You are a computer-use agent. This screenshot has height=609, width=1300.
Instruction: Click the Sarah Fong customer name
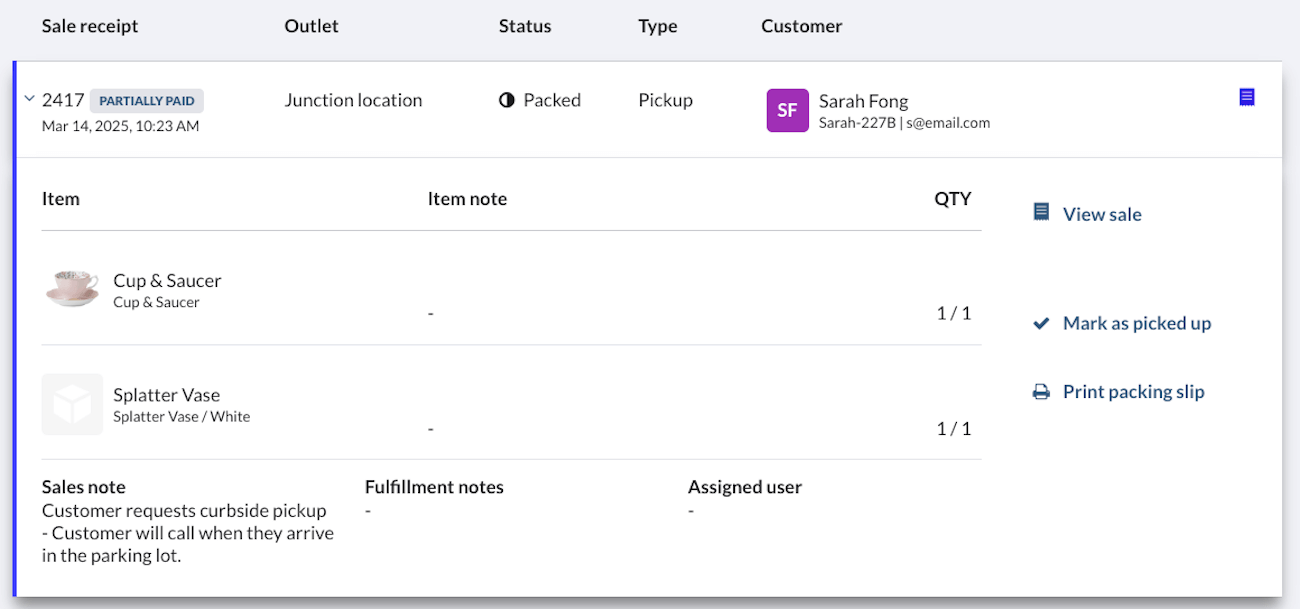point(863,101)
